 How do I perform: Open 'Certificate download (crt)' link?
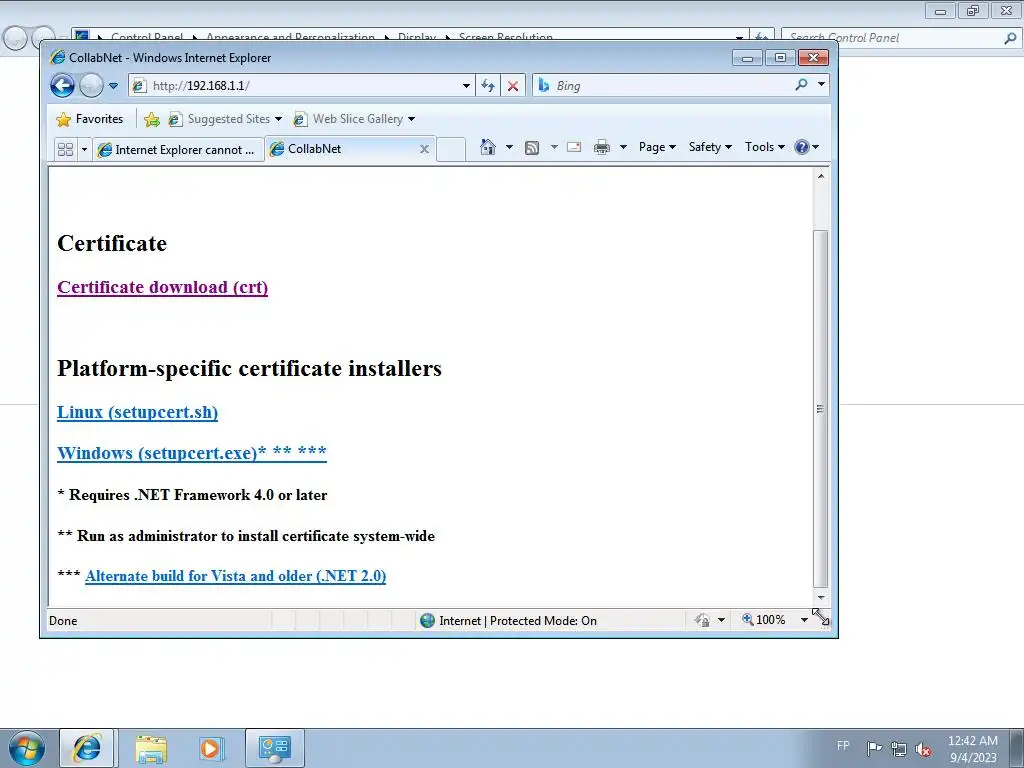(163, 287)
